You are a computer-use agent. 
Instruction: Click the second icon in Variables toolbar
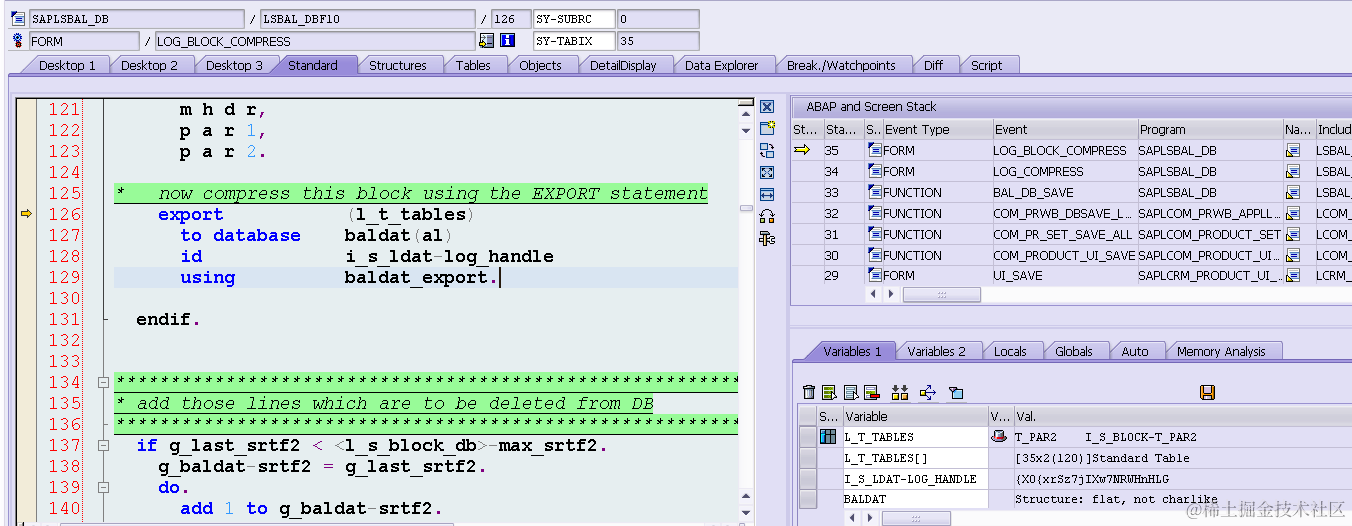click(x=830, y=393)
